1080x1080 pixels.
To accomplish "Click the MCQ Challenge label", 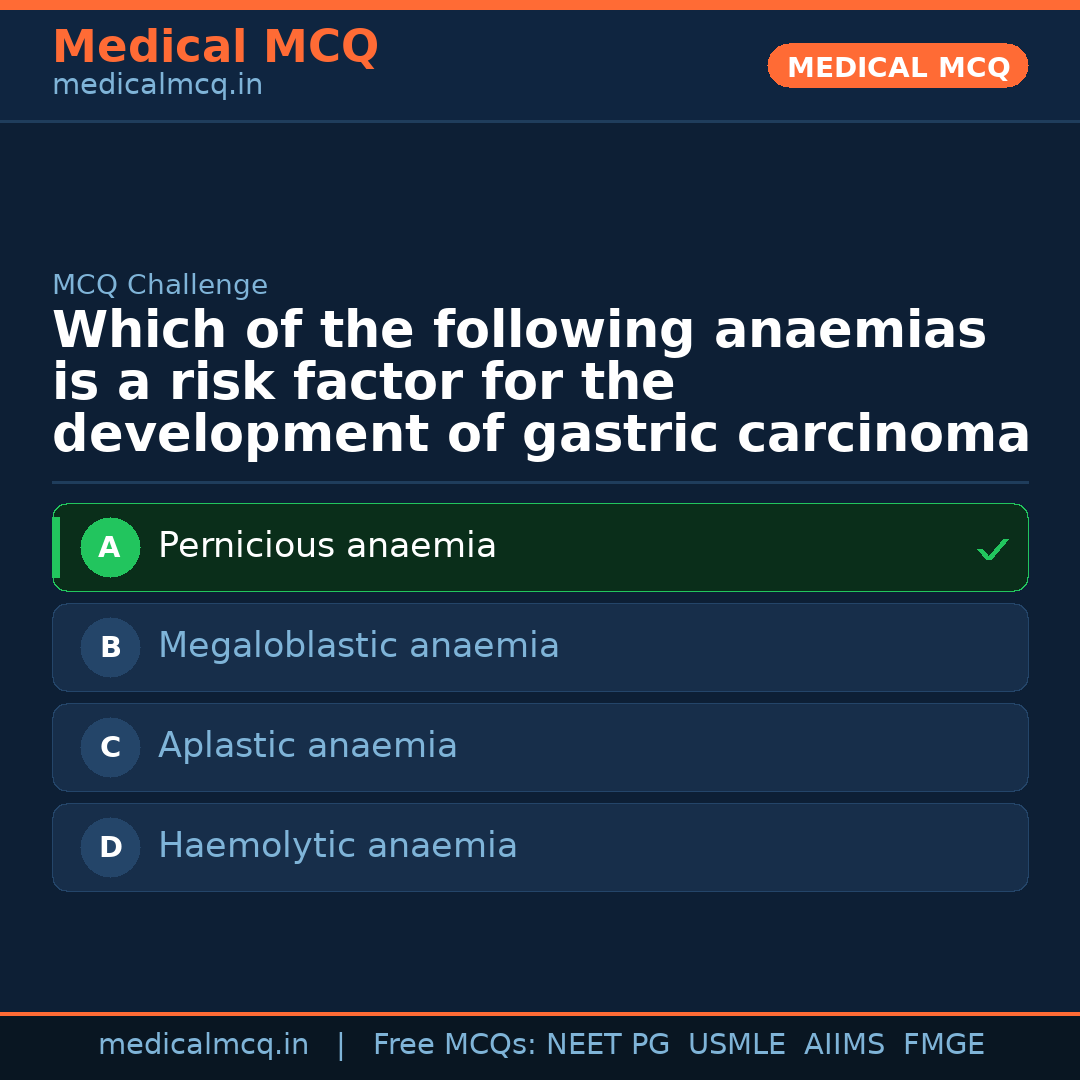I will coord(160,285).
